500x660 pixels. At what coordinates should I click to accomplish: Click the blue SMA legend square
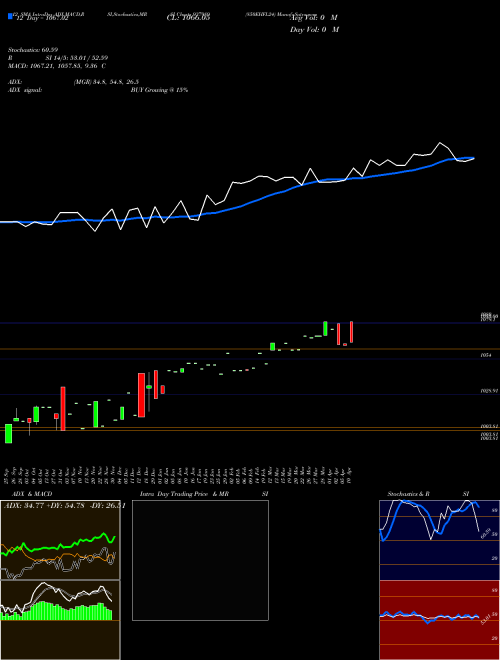[10, 16]
